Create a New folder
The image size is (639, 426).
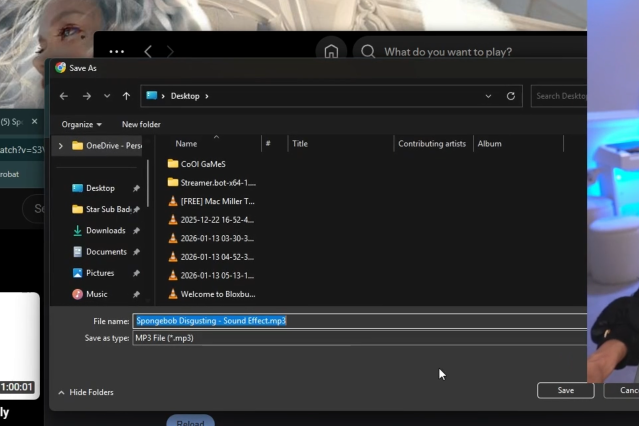141,124
